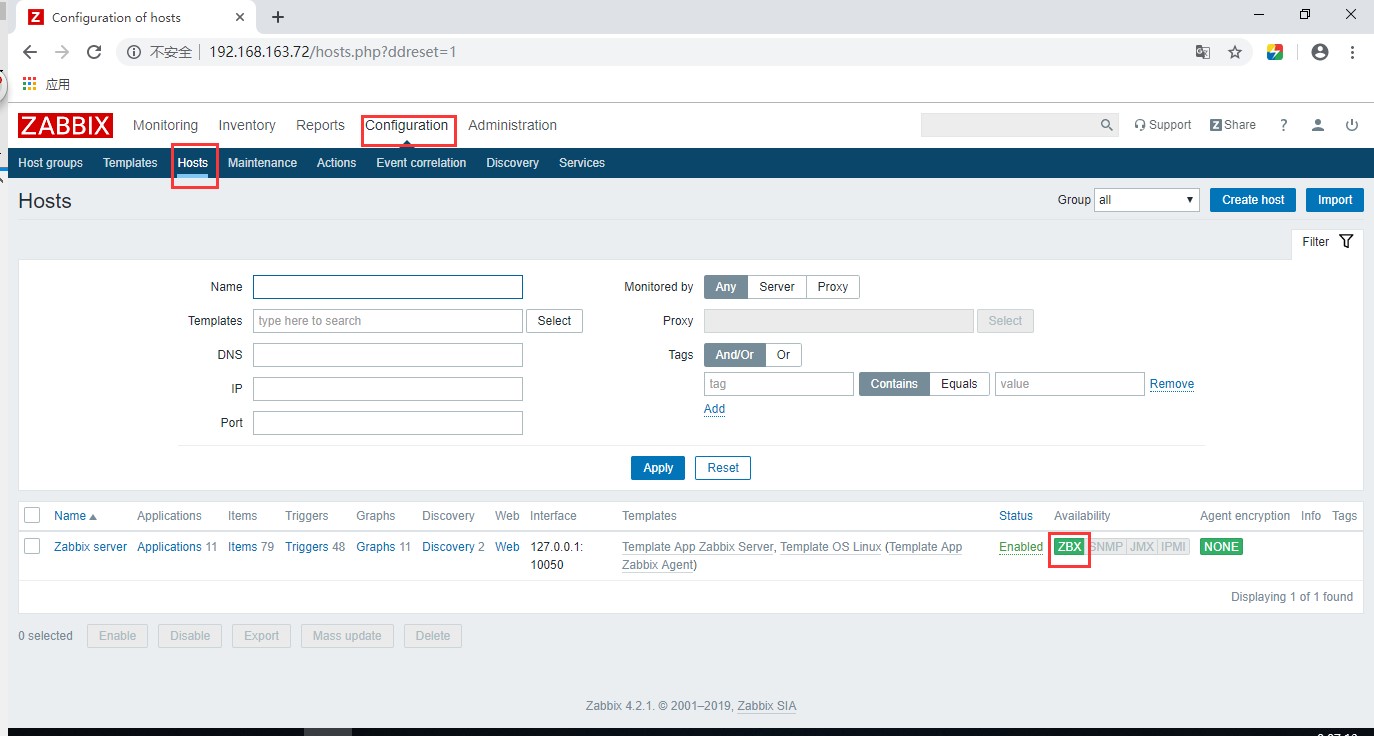Image resolution: width=1374 pixels, height=736 pixels.
Task: Click the green ZBX availability badge
Action: 1069,547
